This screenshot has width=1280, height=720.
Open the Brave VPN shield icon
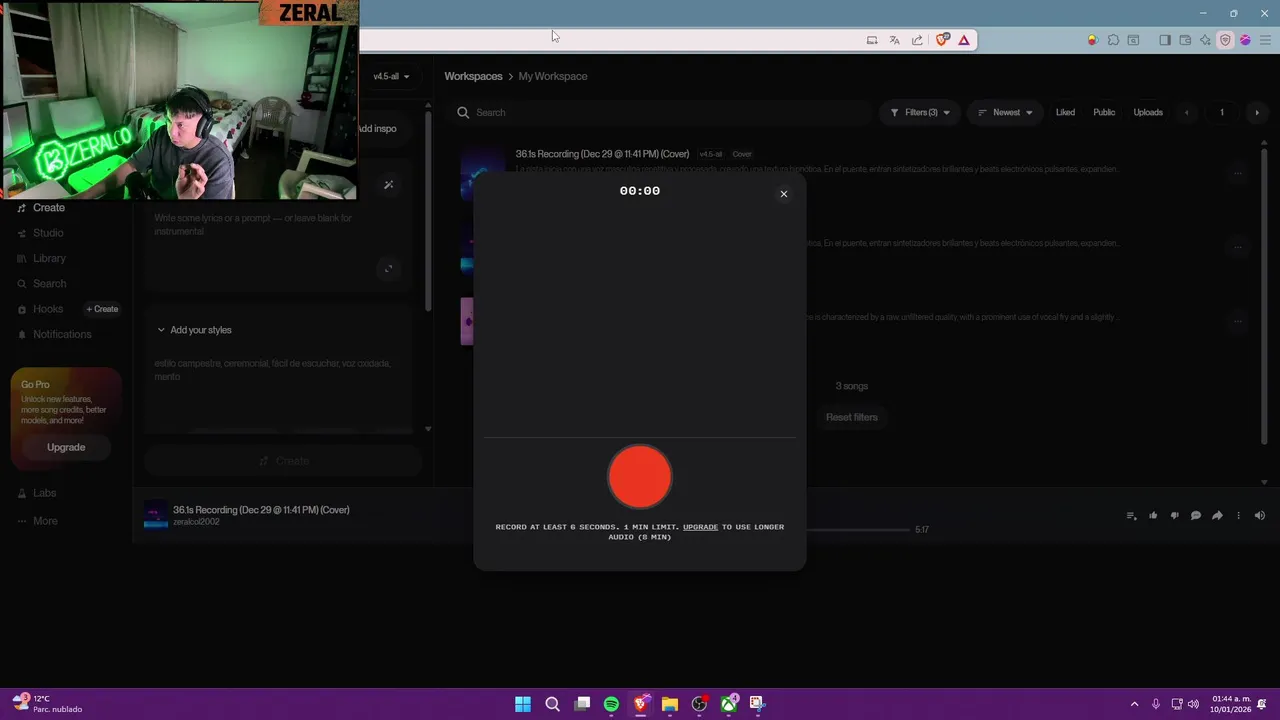(1225, 40)
